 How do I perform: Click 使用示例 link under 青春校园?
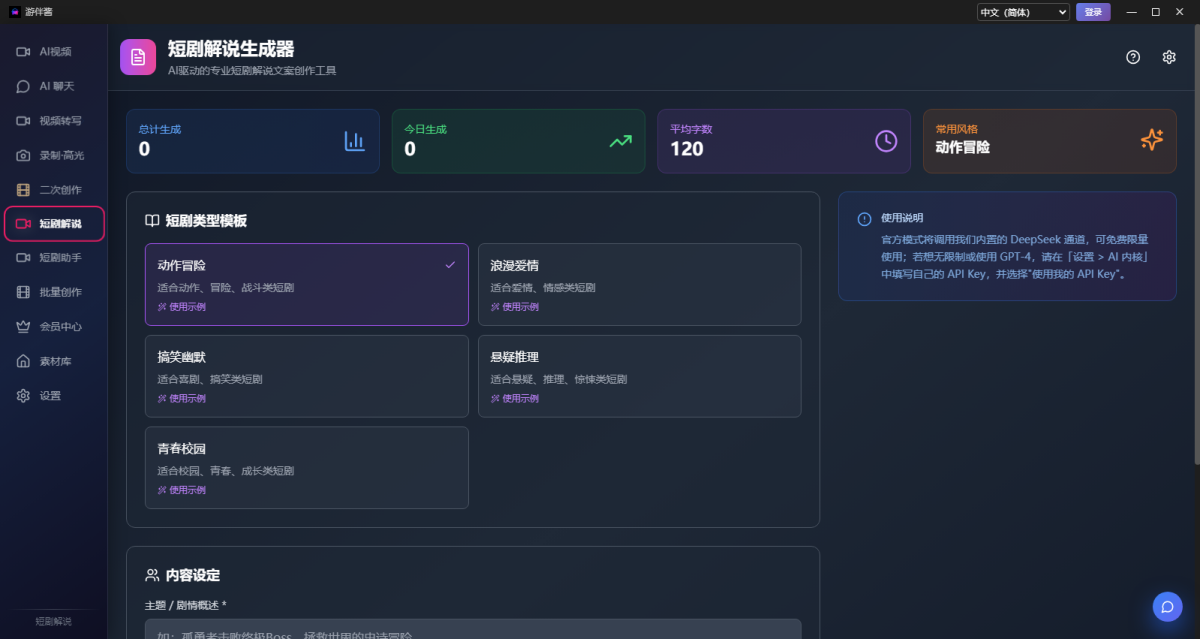(x=182, y=490)
